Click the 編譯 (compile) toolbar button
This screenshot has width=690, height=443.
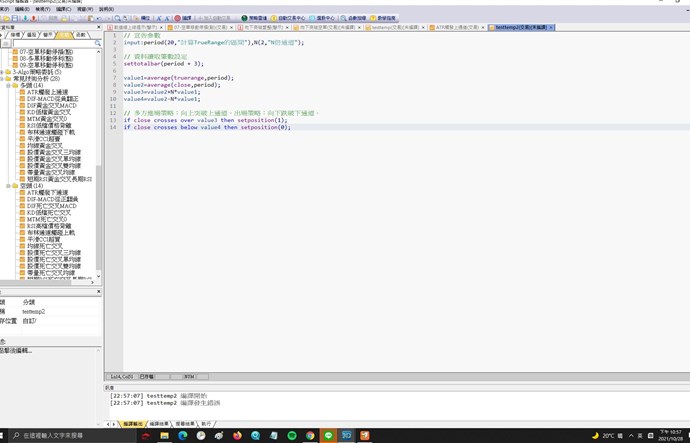pyautogui.click(x=186, y=18)
